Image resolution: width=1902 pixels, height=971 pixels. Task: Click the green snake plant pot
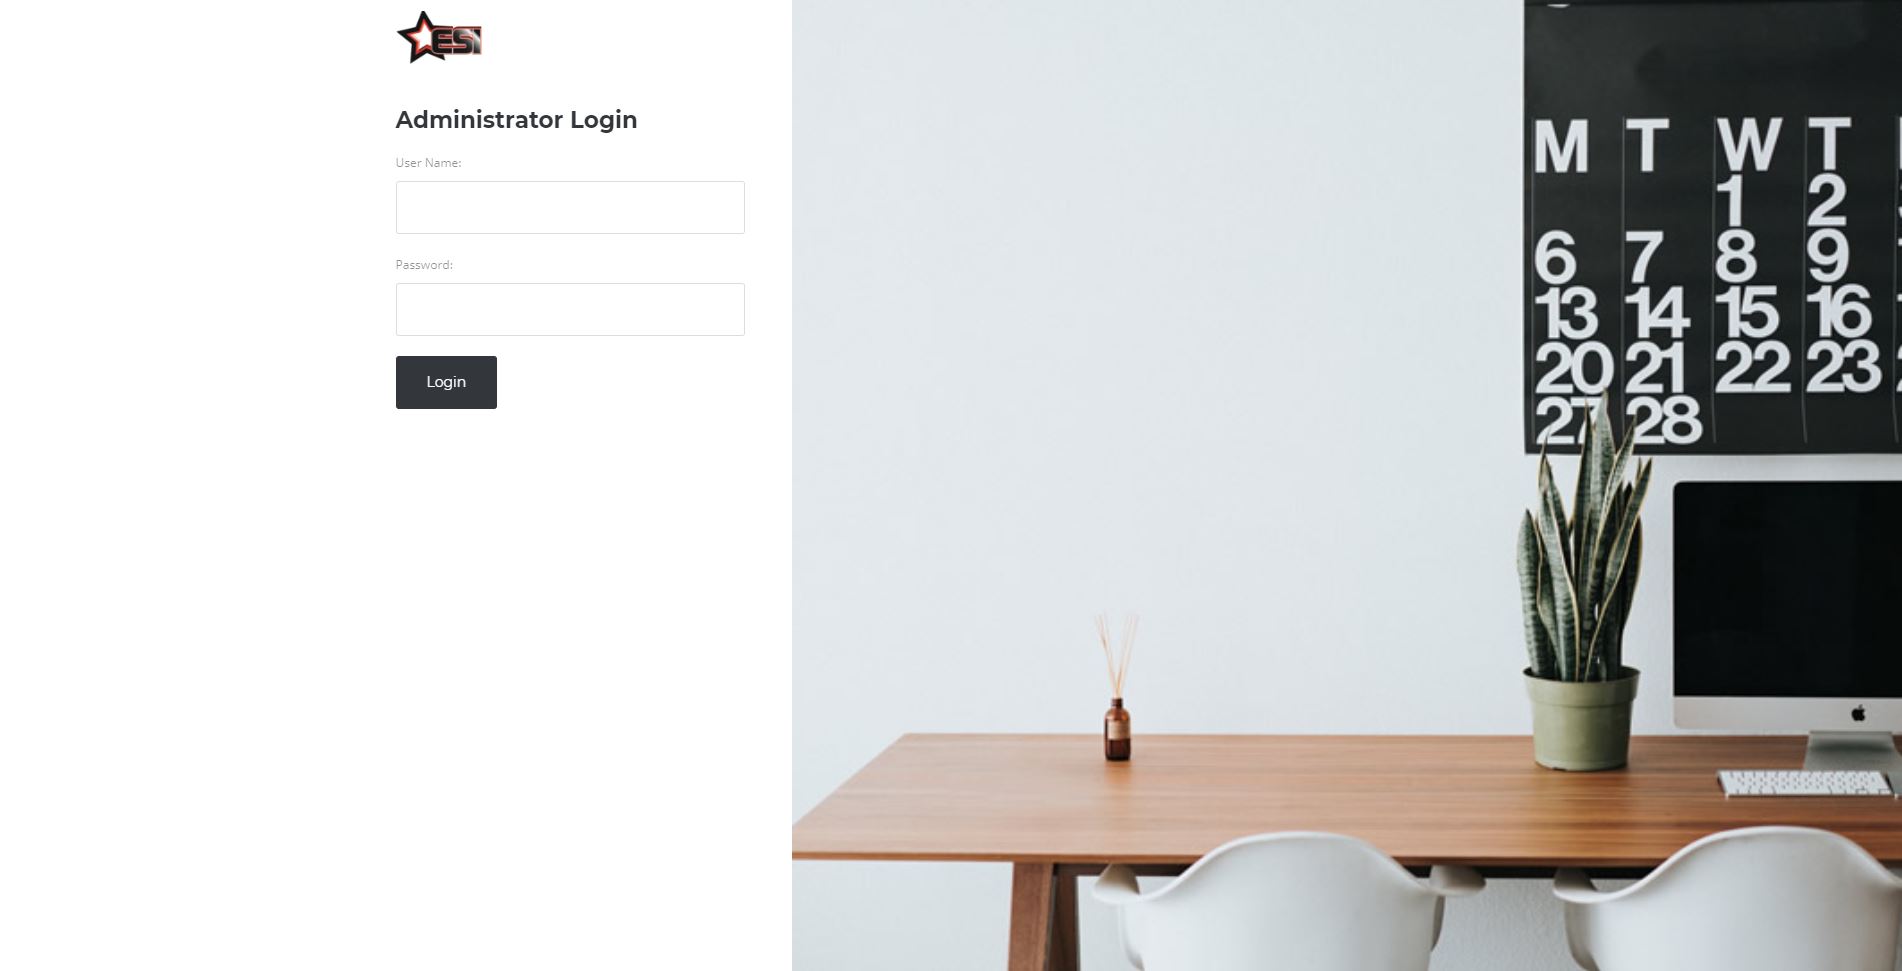point(1581,718)
